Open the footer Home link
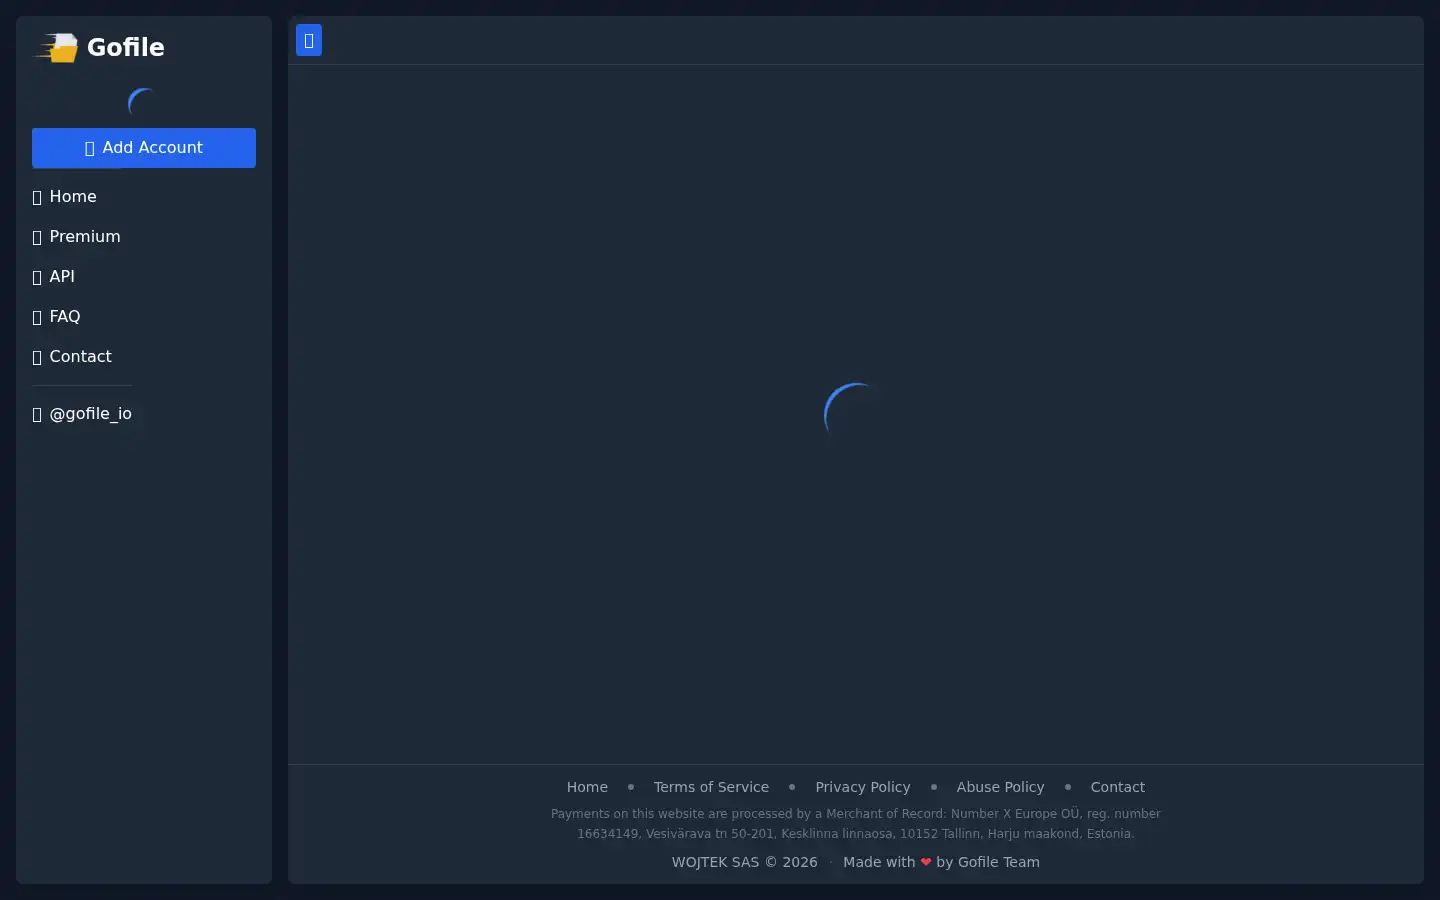 pos(587,787)
